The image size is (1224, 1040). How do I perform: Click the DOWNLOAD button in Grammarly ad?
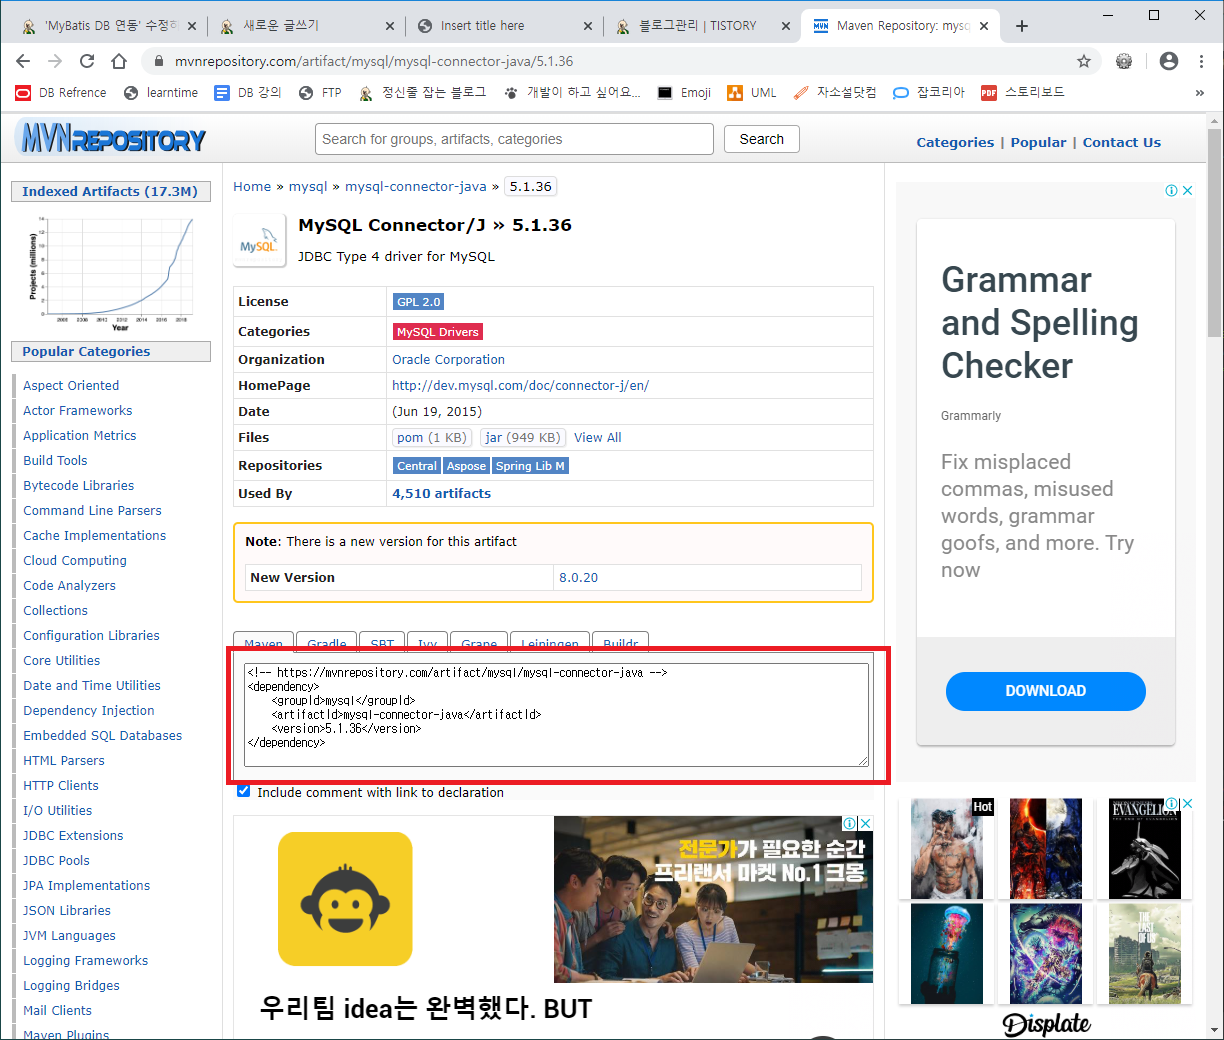[x=1045, y=691]
